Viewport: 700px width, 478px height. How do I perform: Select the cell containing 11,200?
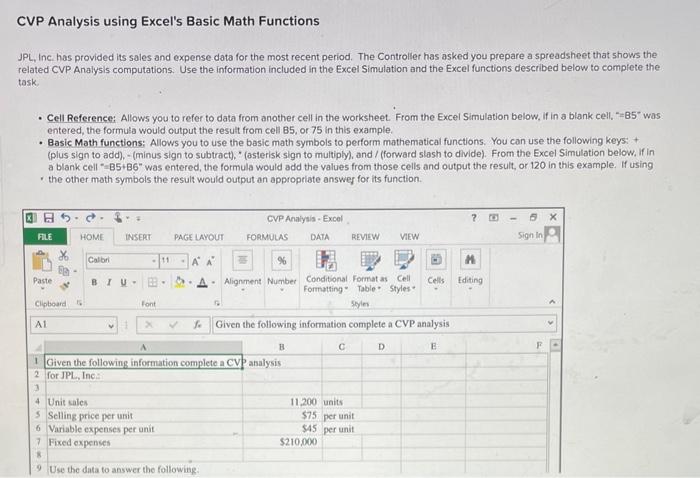point(282,402)
